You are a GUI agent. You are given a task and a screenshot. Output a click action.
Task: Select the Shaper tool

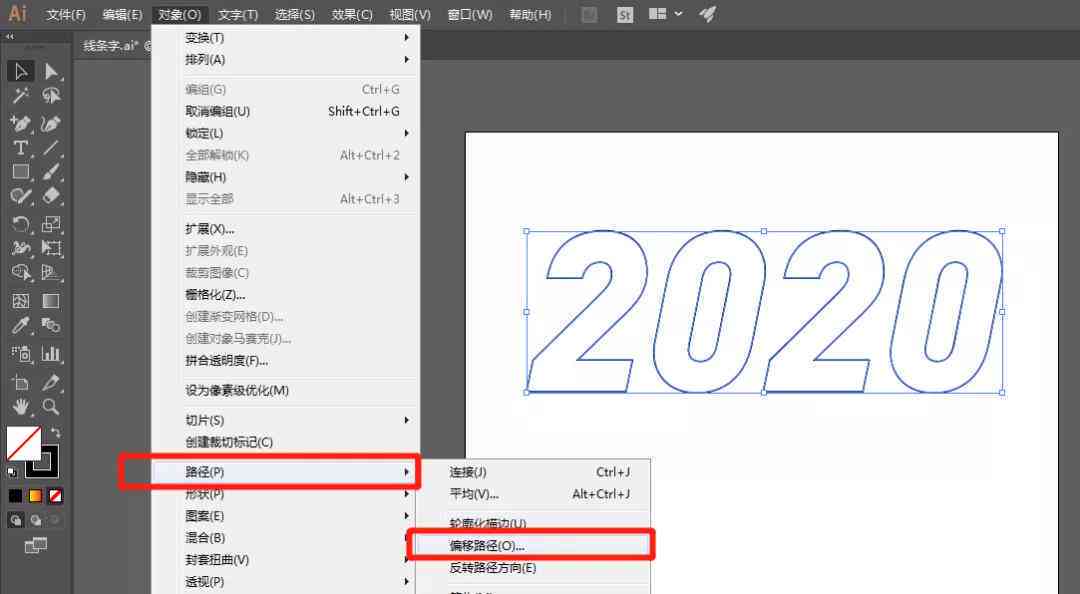21,196
